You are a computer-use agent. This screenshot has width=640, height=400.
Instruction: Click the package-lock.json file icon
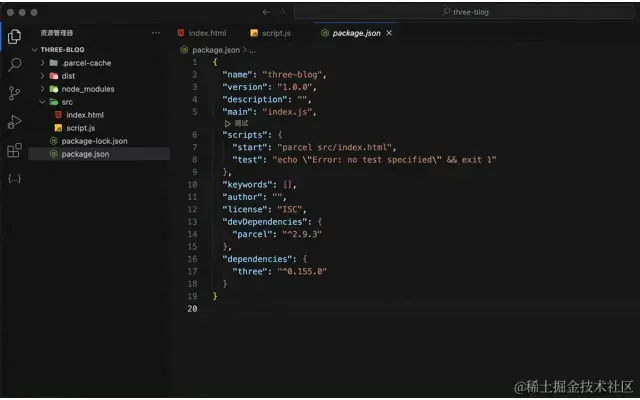[53, 141]
